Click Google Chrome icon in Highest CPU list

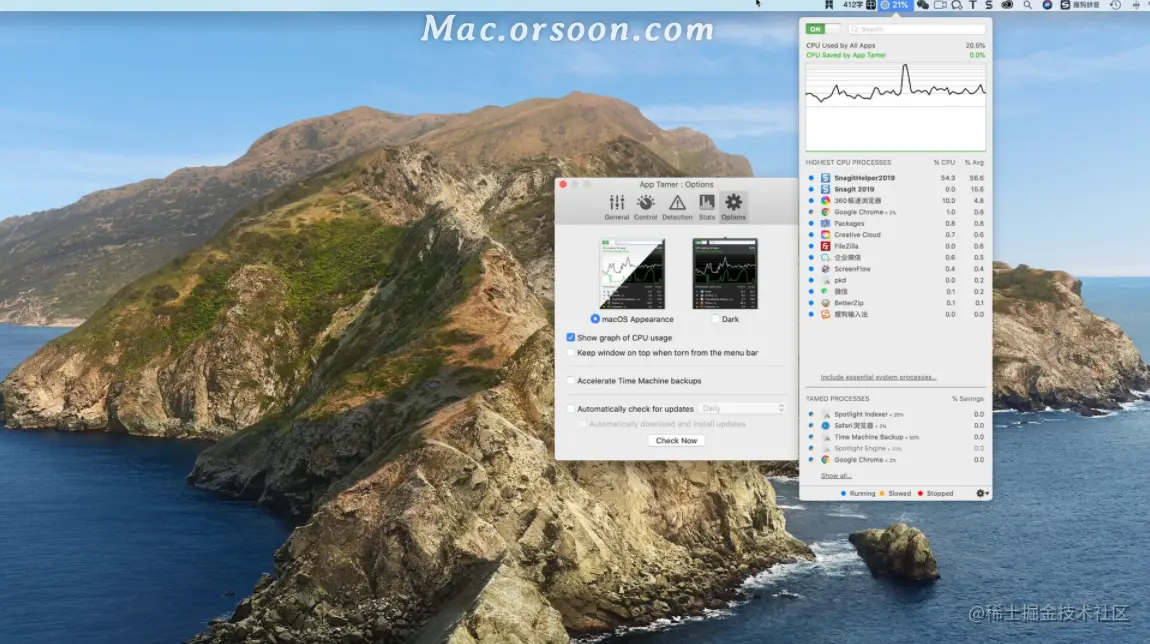point(825,212)
